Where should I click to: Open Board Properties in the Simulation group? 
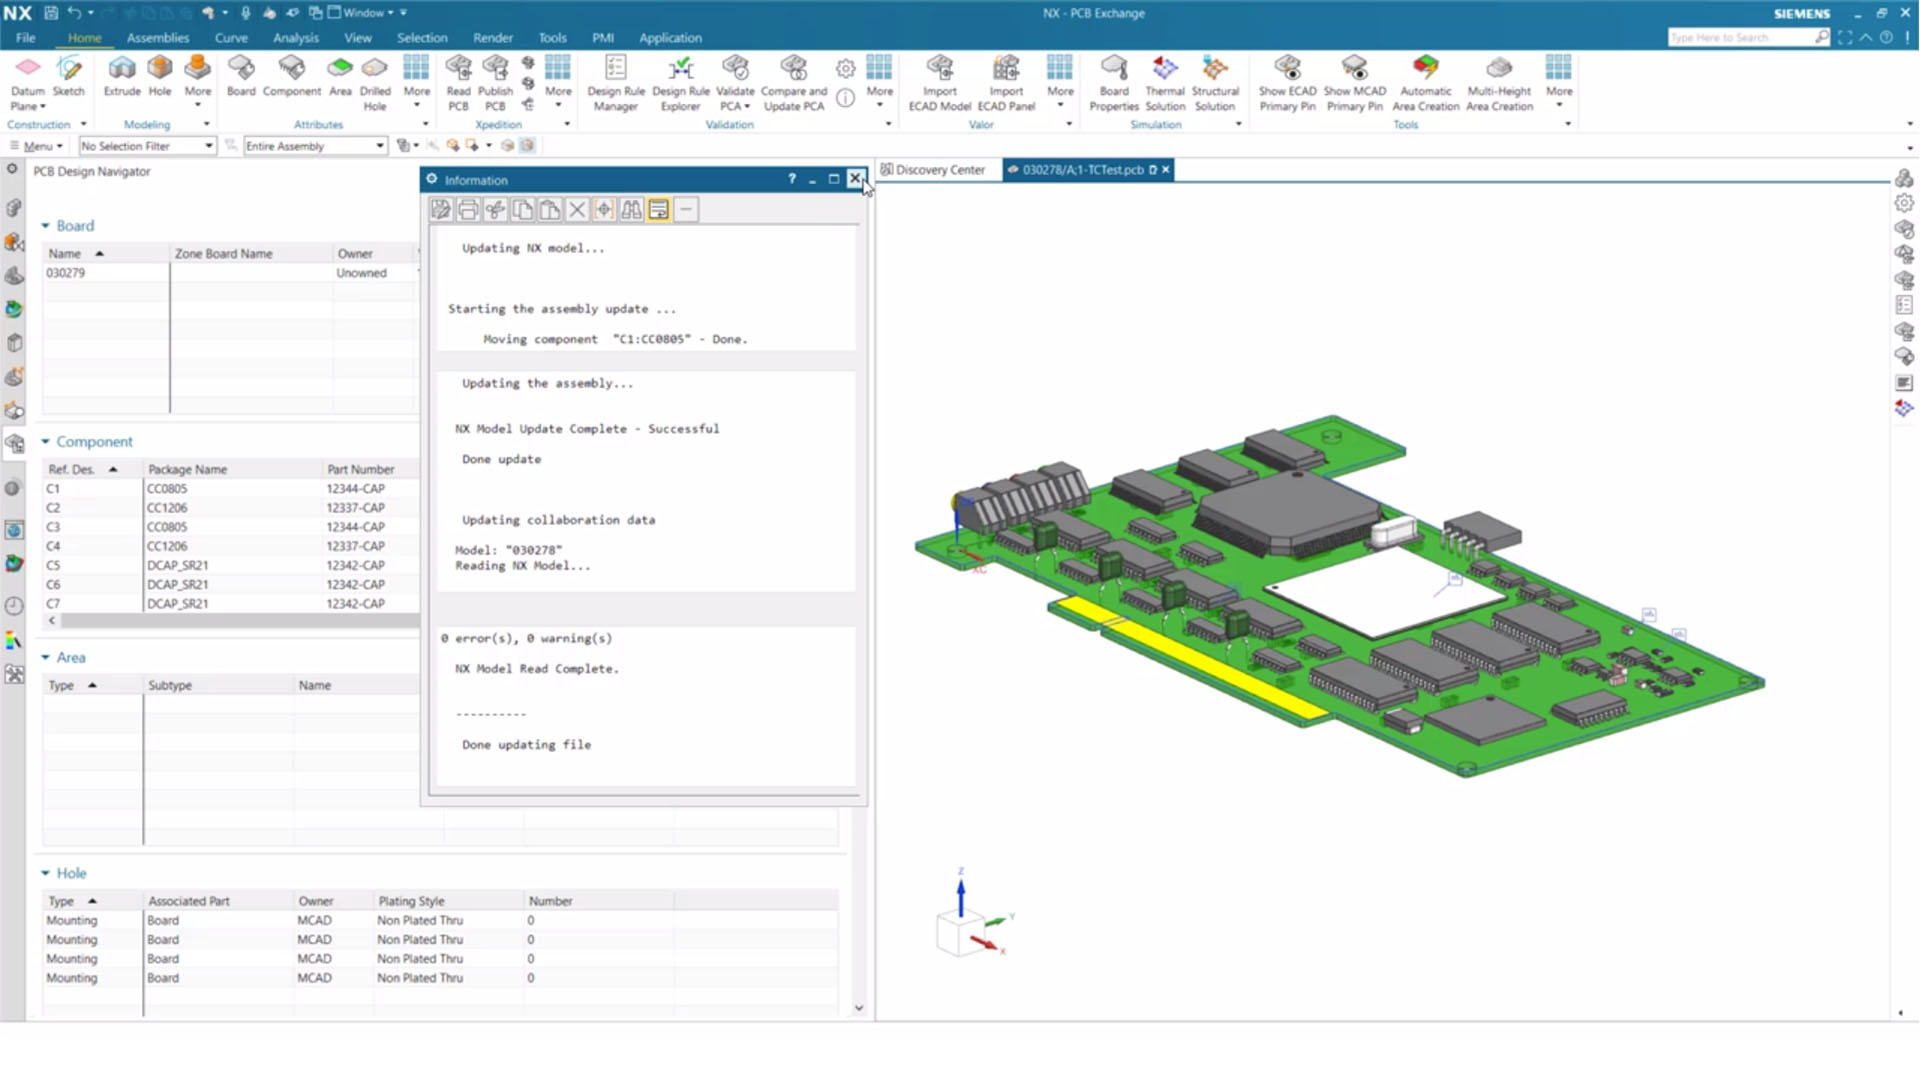1113,80
